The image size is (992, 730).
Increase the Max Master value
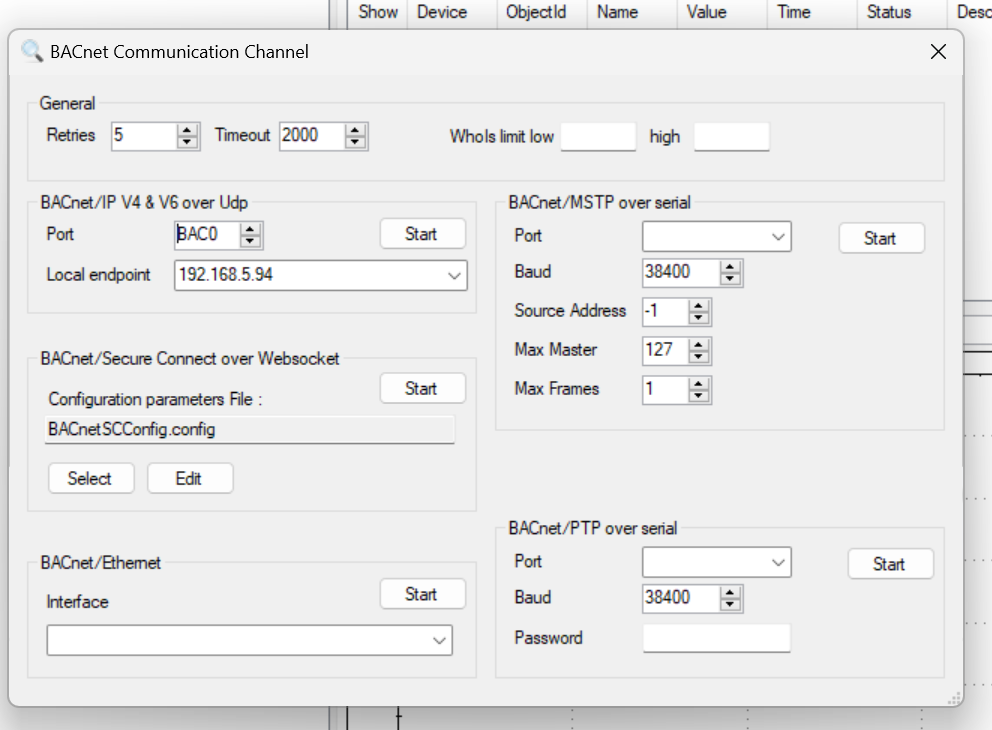(698, 345)
